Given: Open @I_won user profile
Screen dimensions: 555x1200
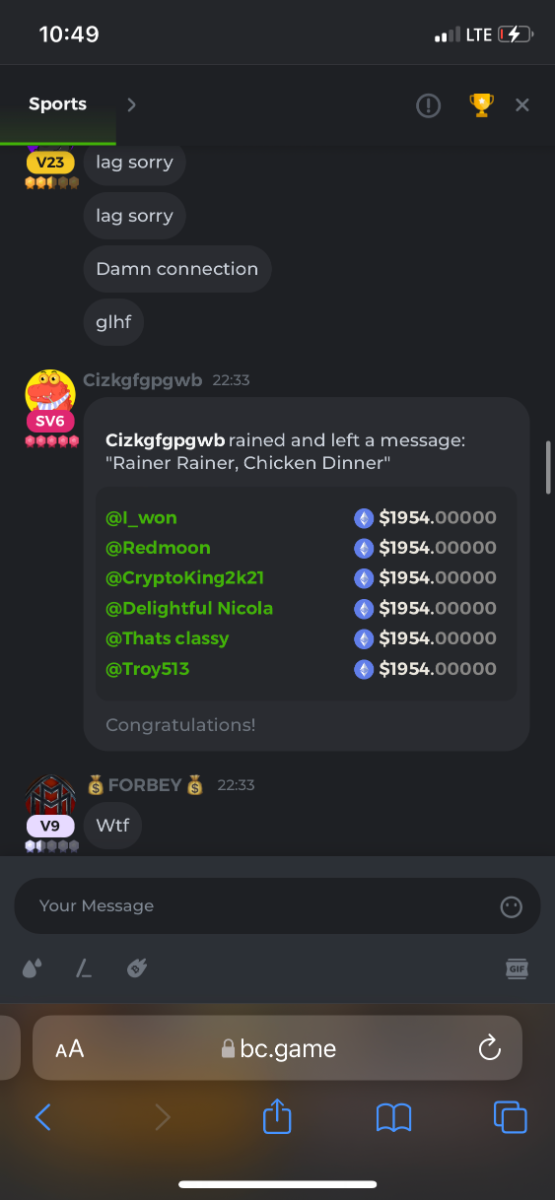Looking at the screenshot, I should pos(141,518).
